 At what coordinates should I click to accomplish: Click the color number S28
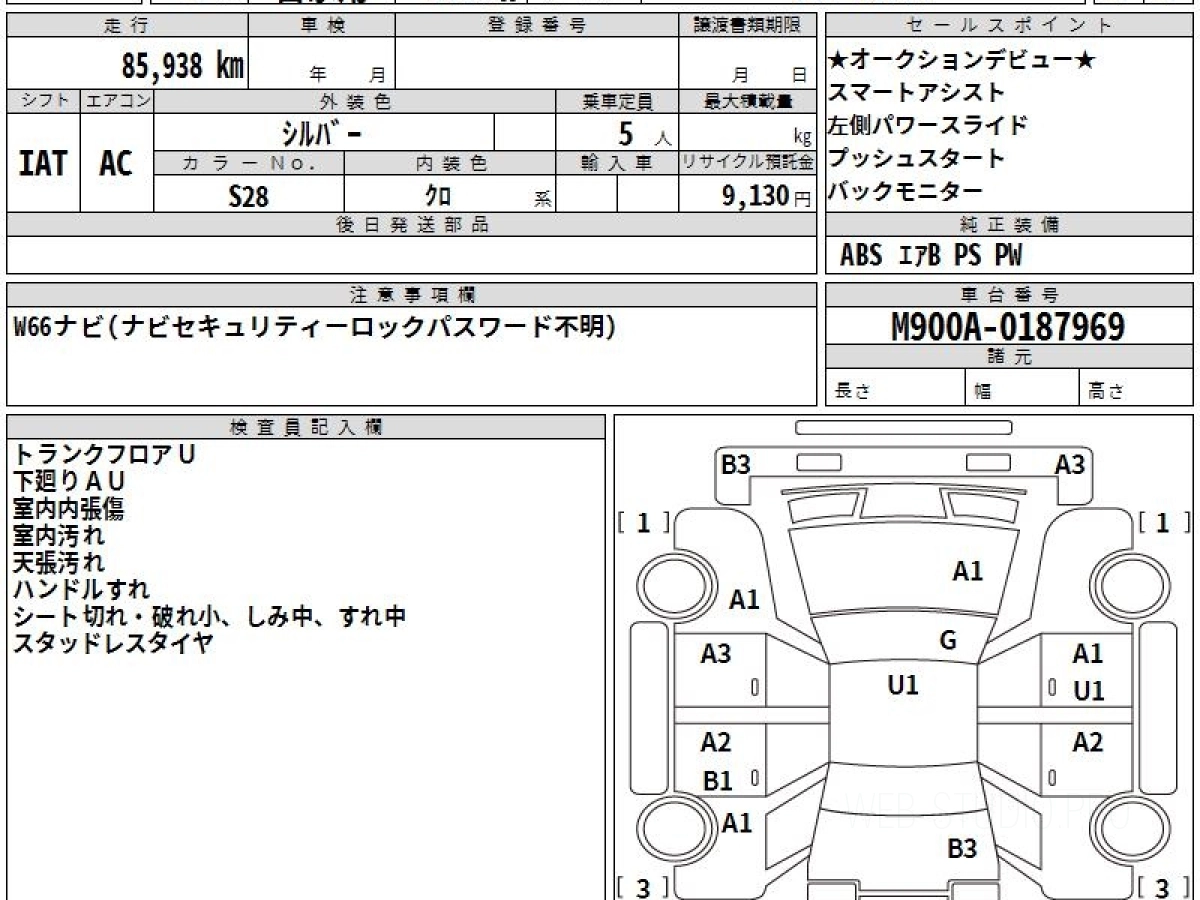coord(248,196)
